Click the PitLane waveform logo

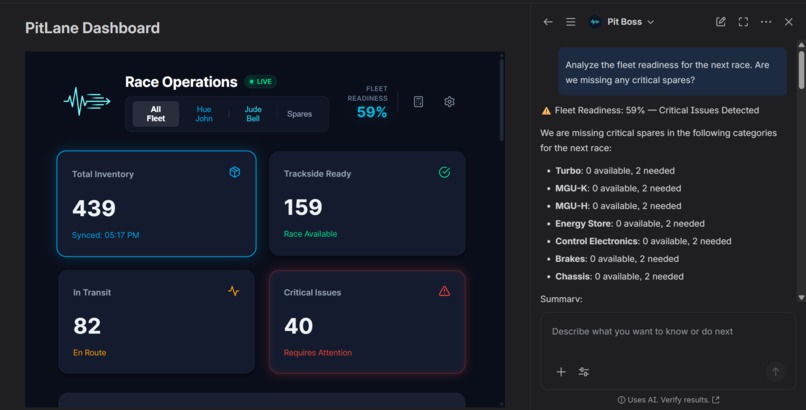click(87, 101)
